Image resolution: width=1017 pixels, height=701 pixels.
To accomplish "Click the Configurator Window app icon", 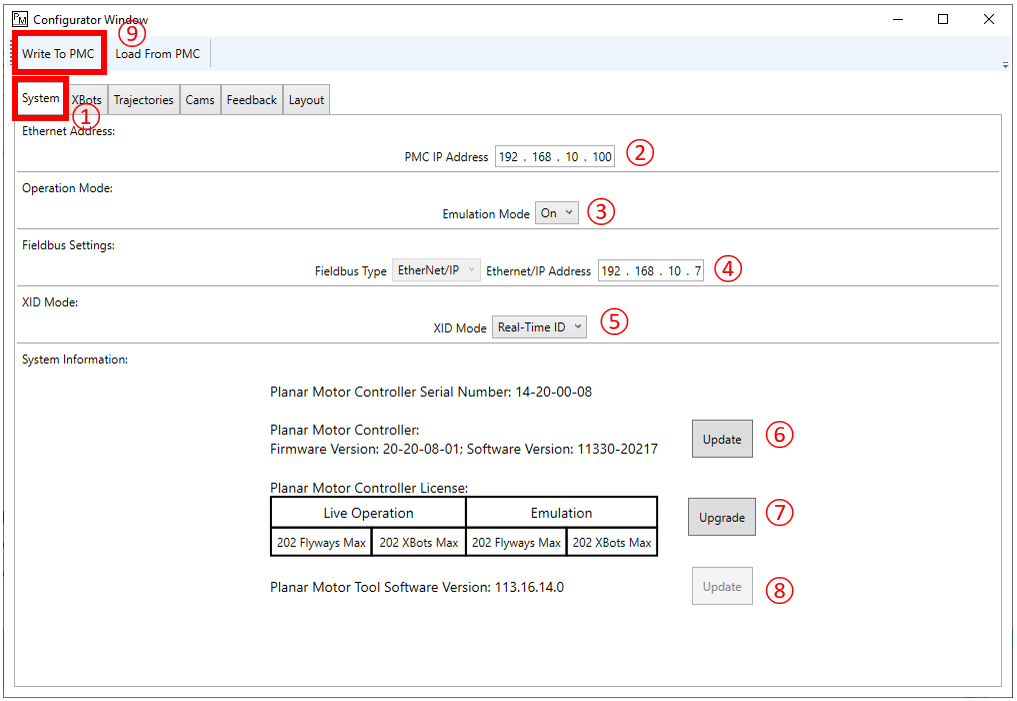I will point(20,19).
